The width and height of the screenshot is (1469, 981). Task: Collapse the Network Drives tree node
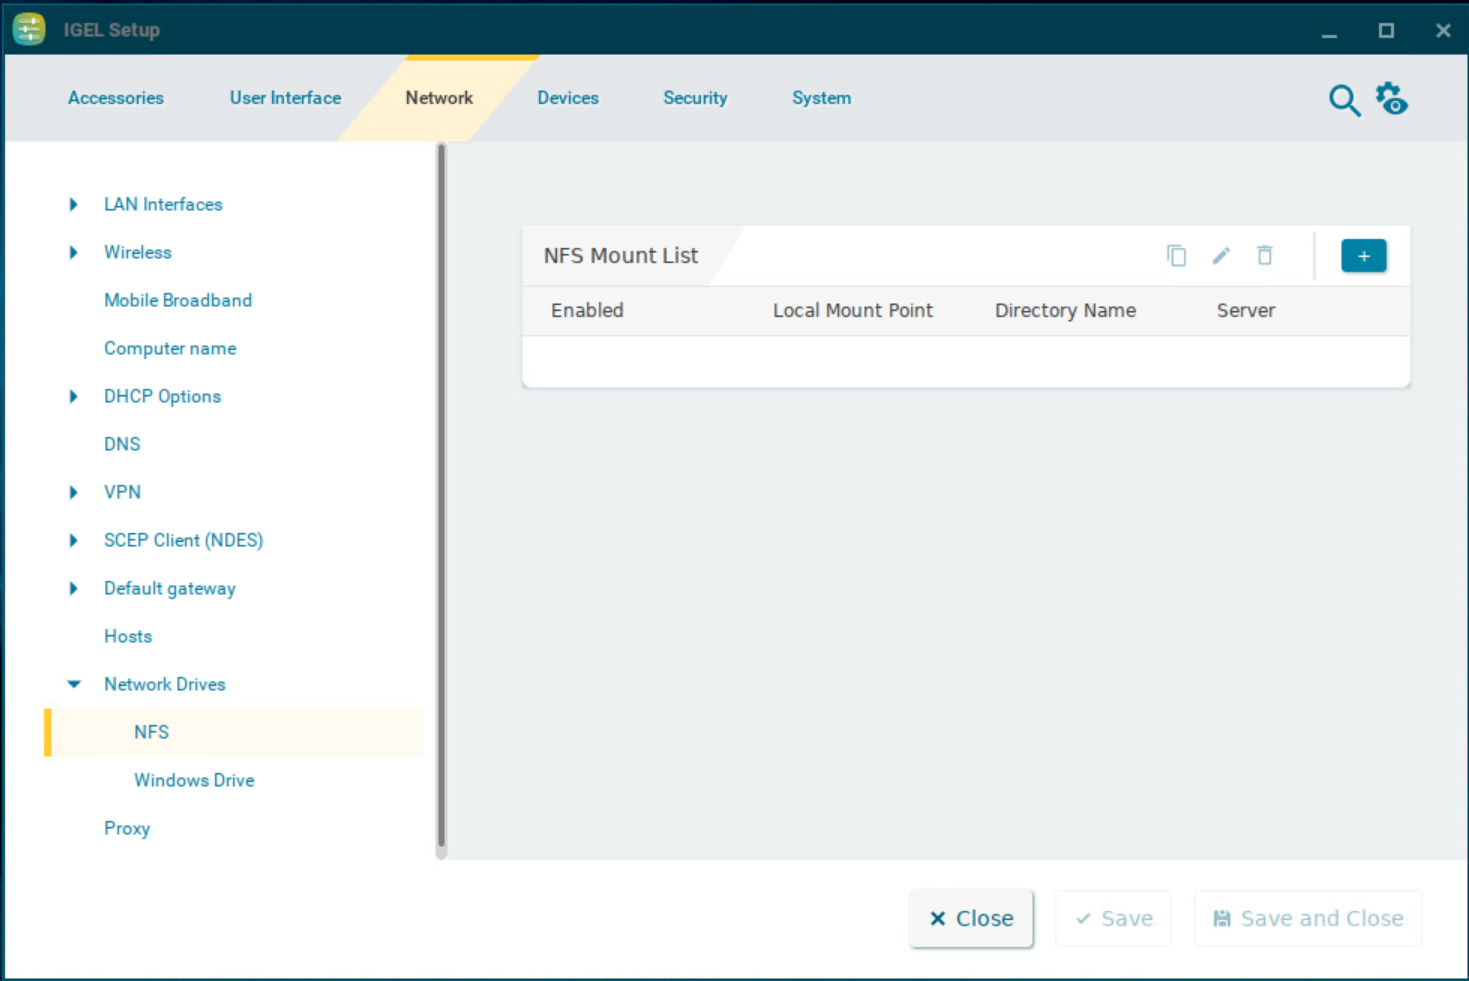point(73,685)
